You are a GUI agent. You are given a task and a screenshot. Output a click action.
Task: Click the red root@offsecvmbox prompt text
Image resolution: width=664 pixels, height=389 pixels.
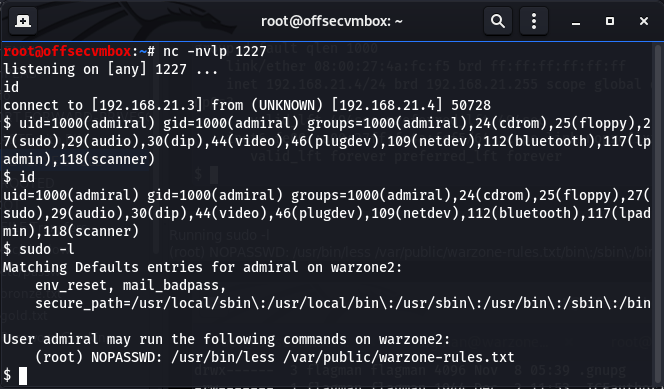tap(67, 51)
